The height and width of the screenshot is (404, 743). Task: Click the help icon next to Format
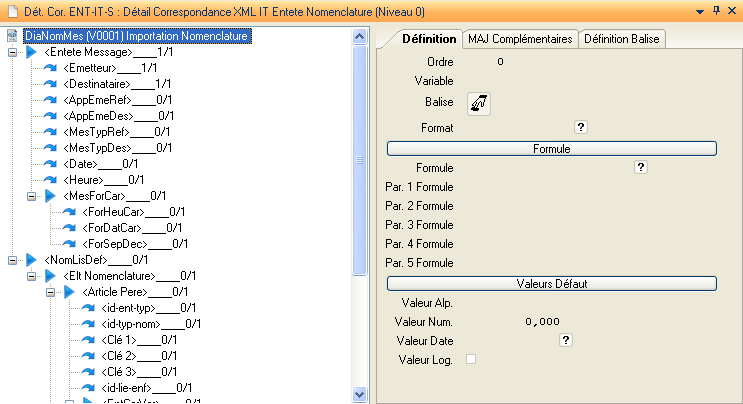tap(580, 127)
